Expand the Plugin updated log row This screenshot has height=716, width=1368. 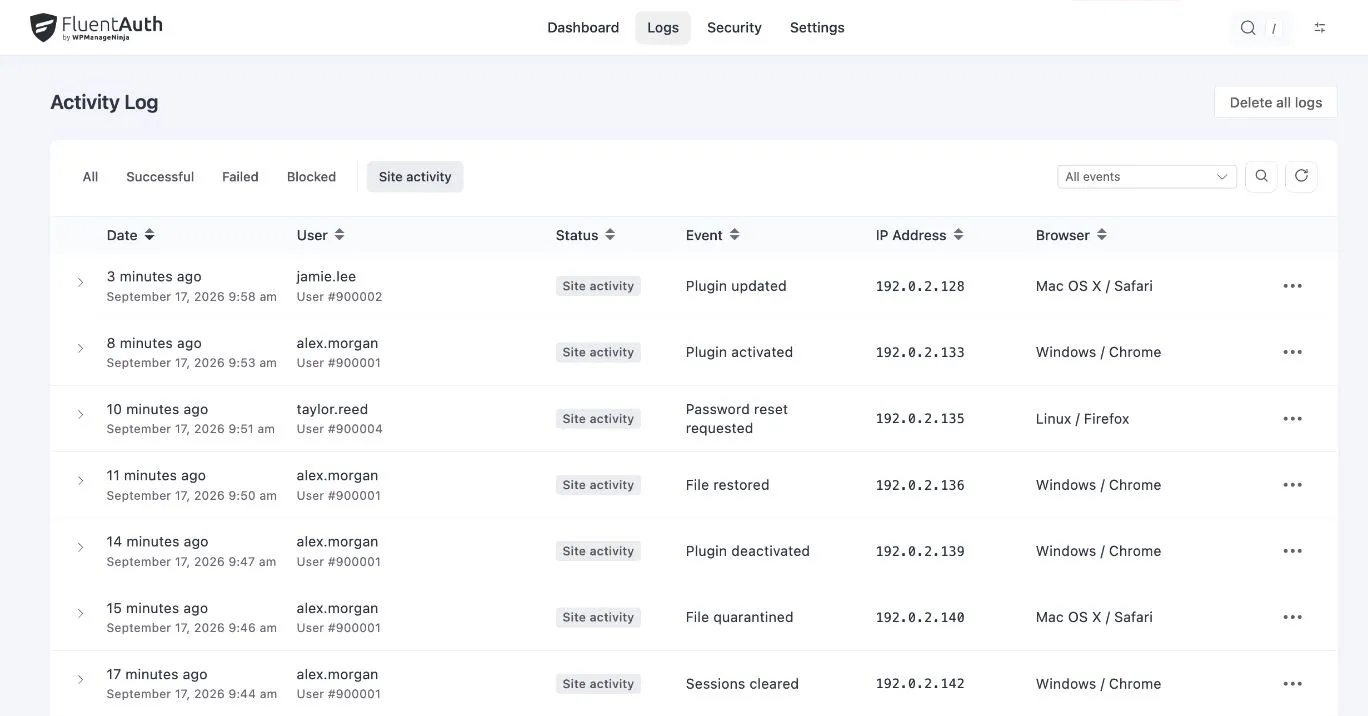(80, 283)
